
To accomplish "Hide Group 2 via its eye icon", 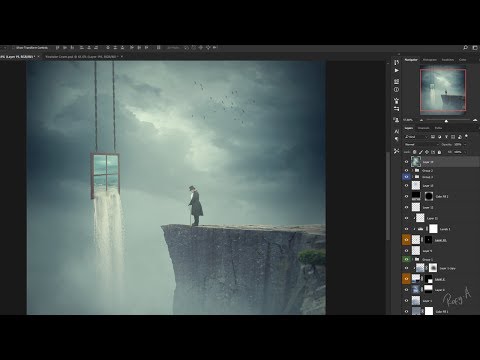I will 406,170.
